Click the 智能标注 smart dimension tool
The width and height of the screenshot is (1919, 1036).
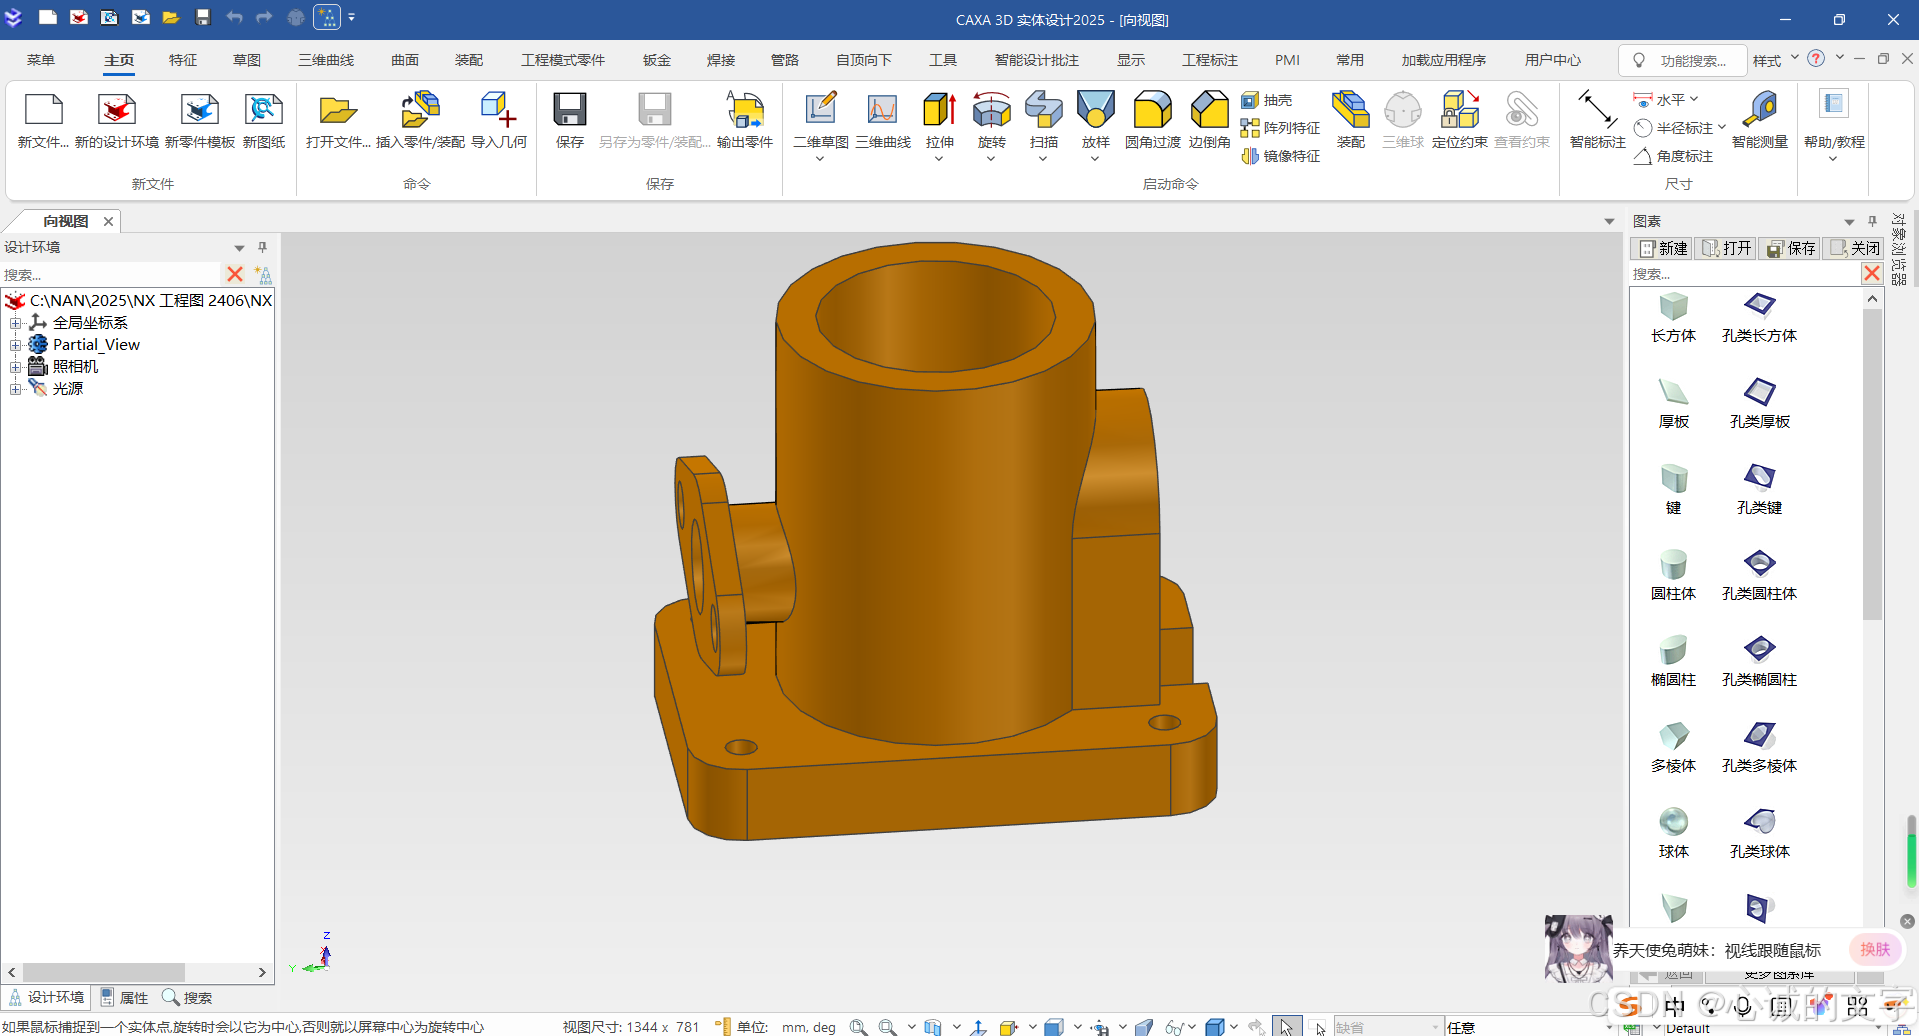pos(1597,110)
